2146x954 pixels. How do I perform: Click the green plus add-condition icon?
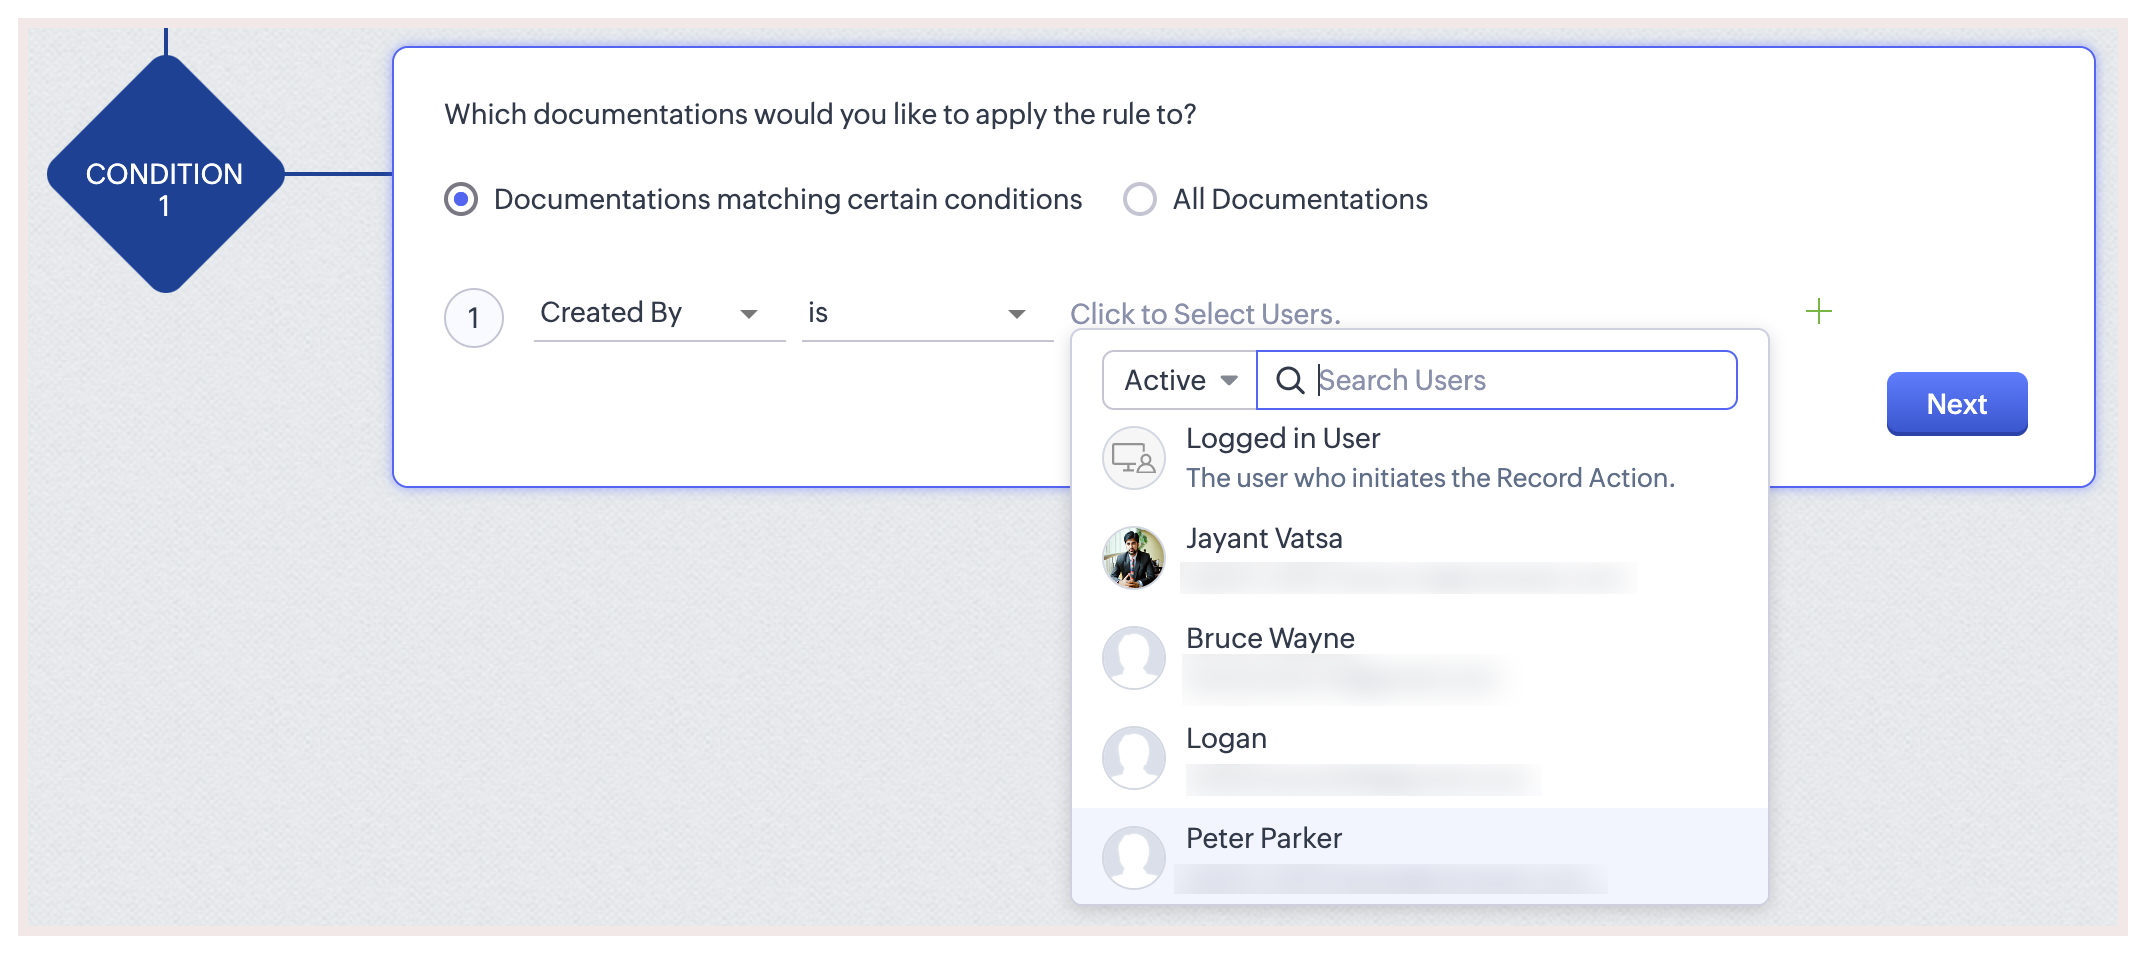point(1818,312)
